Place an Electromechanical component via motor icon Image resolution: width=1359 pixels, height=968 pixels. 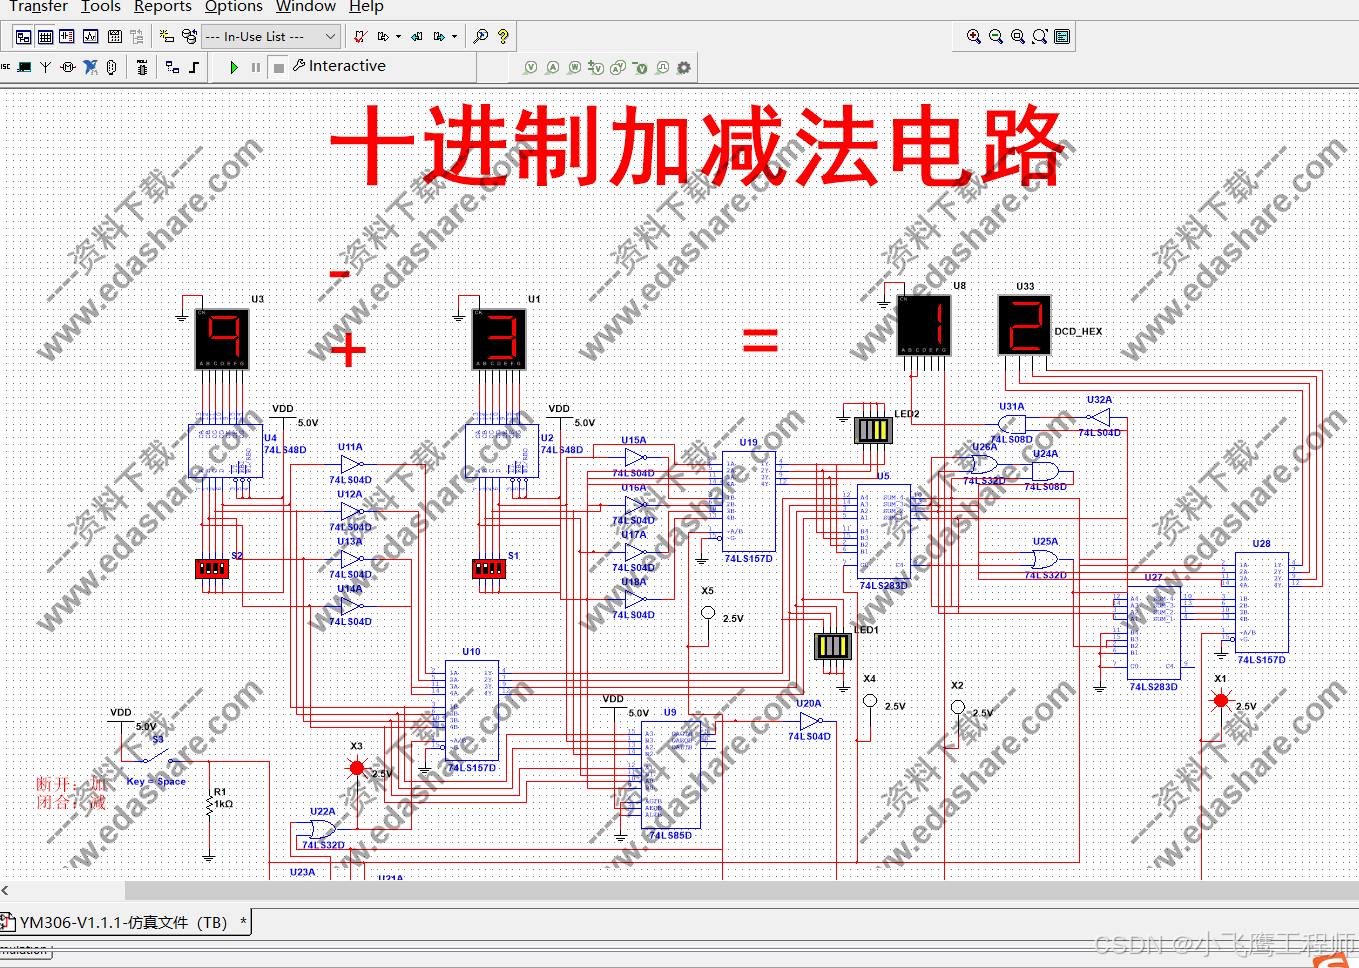pyautogui.click(x=68, y=67)
